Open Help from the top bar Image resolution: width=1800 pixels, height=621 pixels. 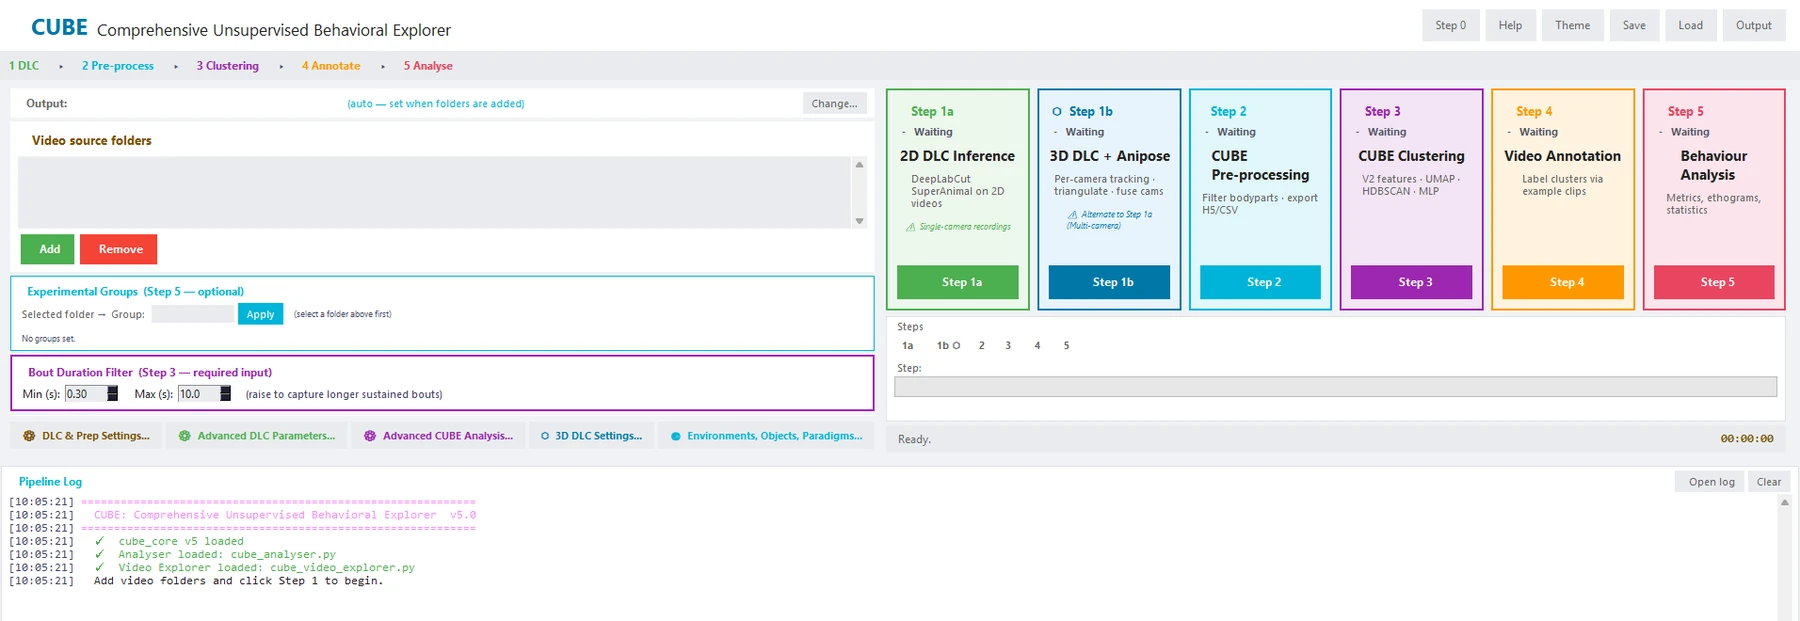(x=1510, y=25)
